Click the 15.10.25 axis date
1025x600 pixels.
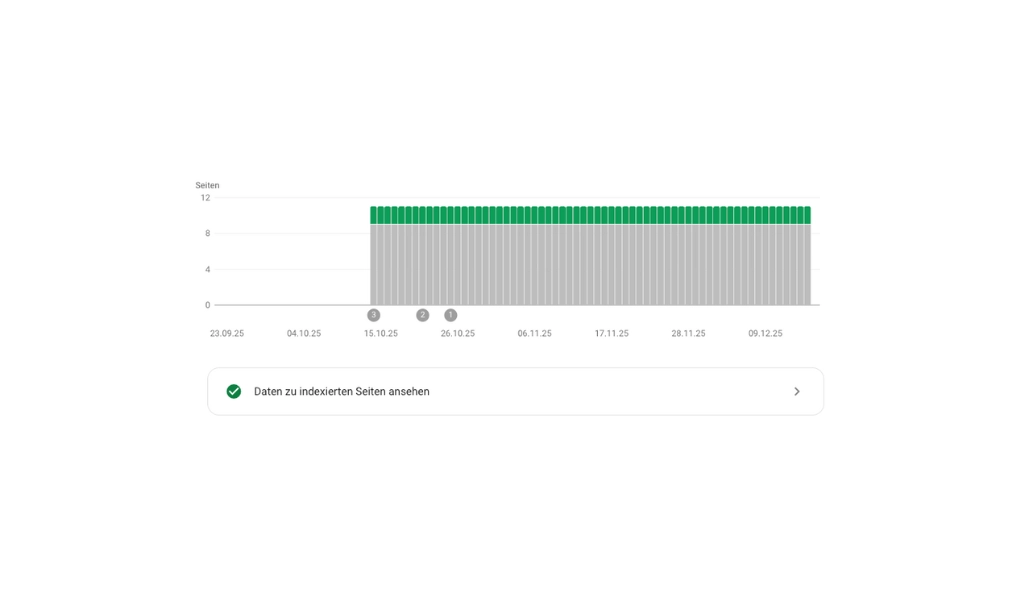(x=381, y=334)
